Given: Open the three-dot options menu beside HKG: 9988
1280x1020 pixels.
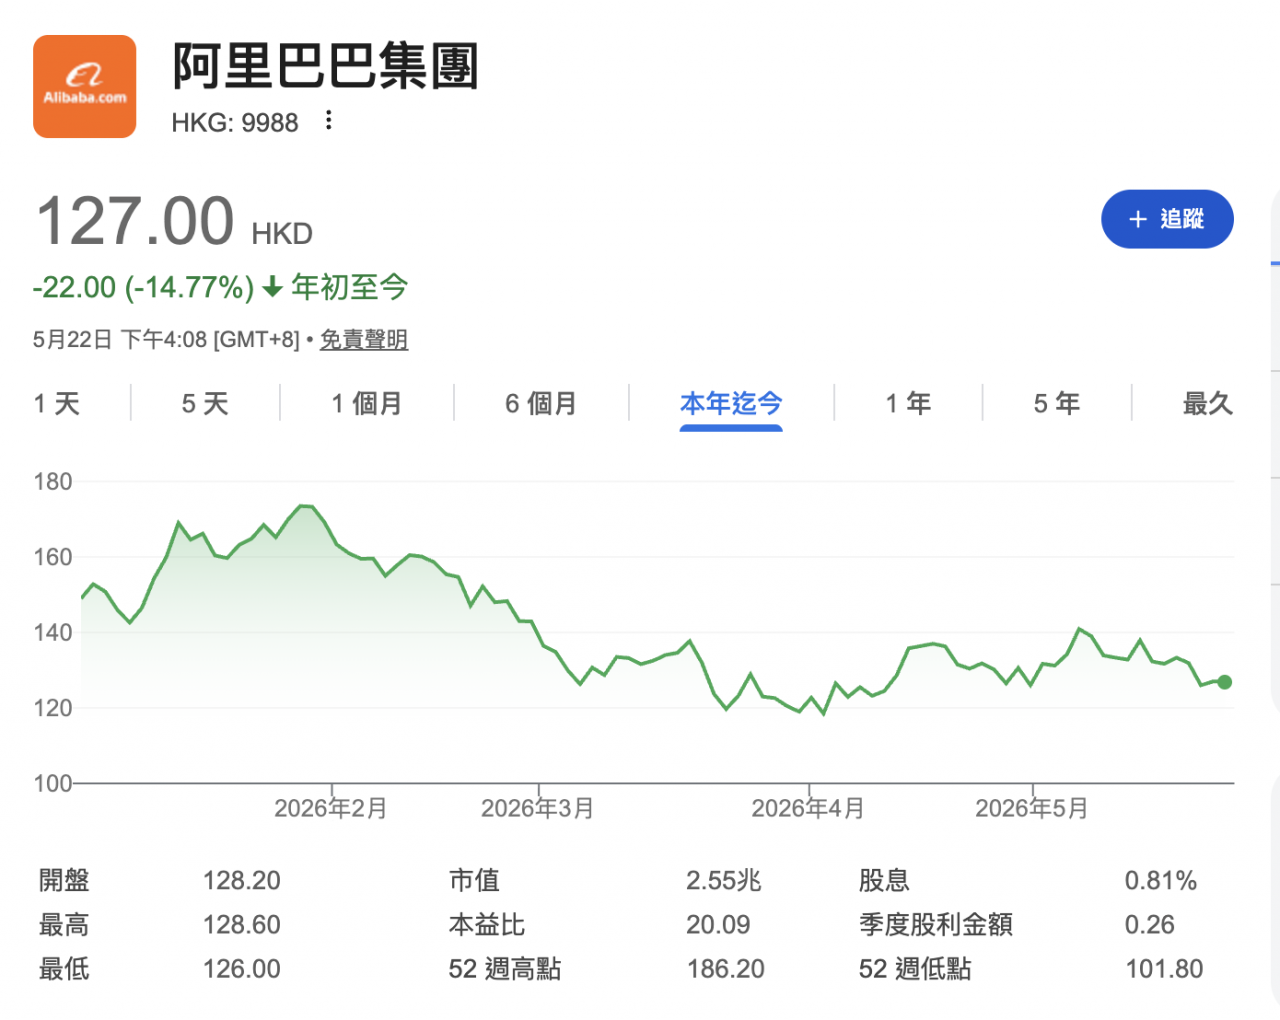Looking at the screenshot, I should 328,121.
